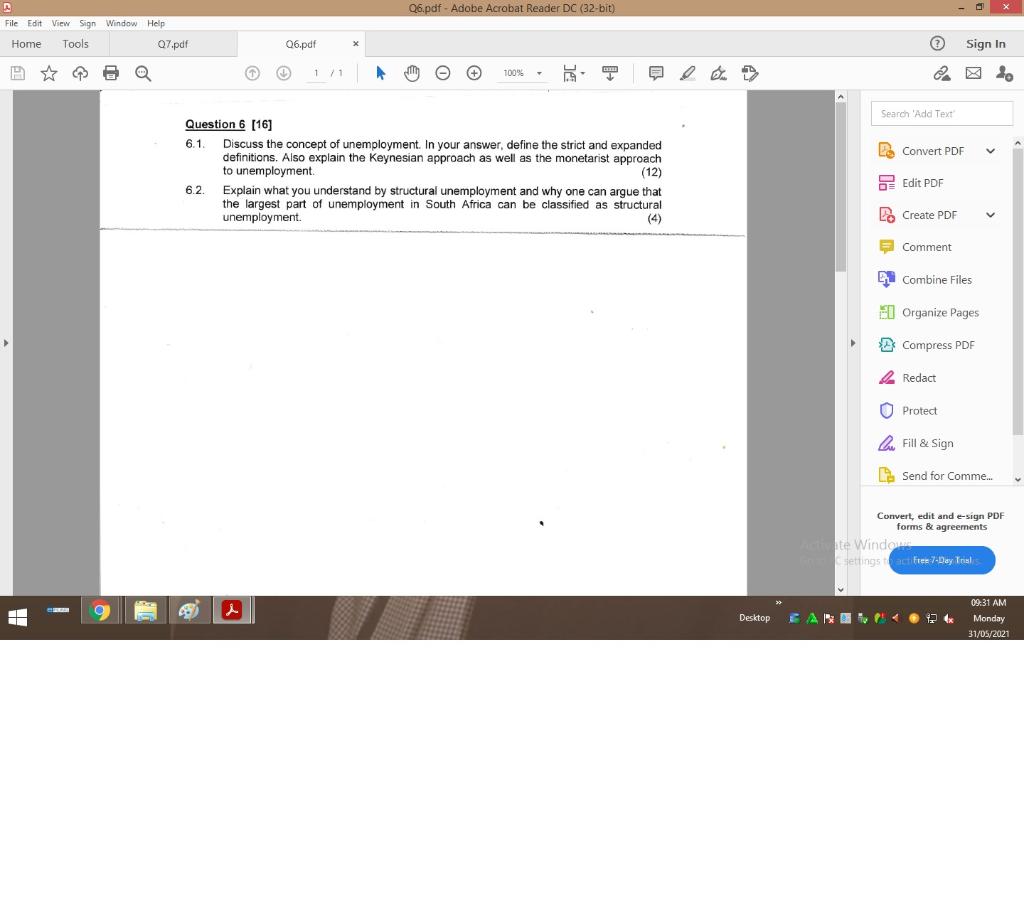Zoom in using the plus icon
The image size is (1024, 910).
coord(474,72)
